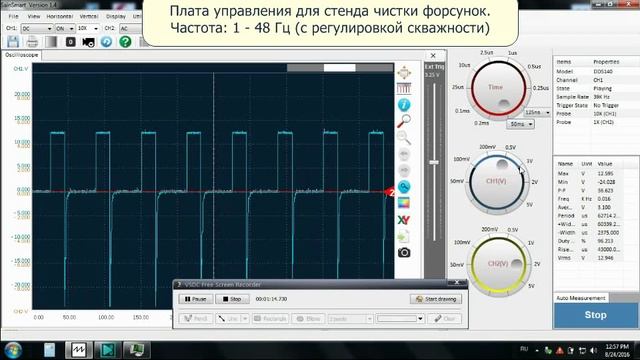Click the pan move arrows icon beside waveform

point(404,73)
